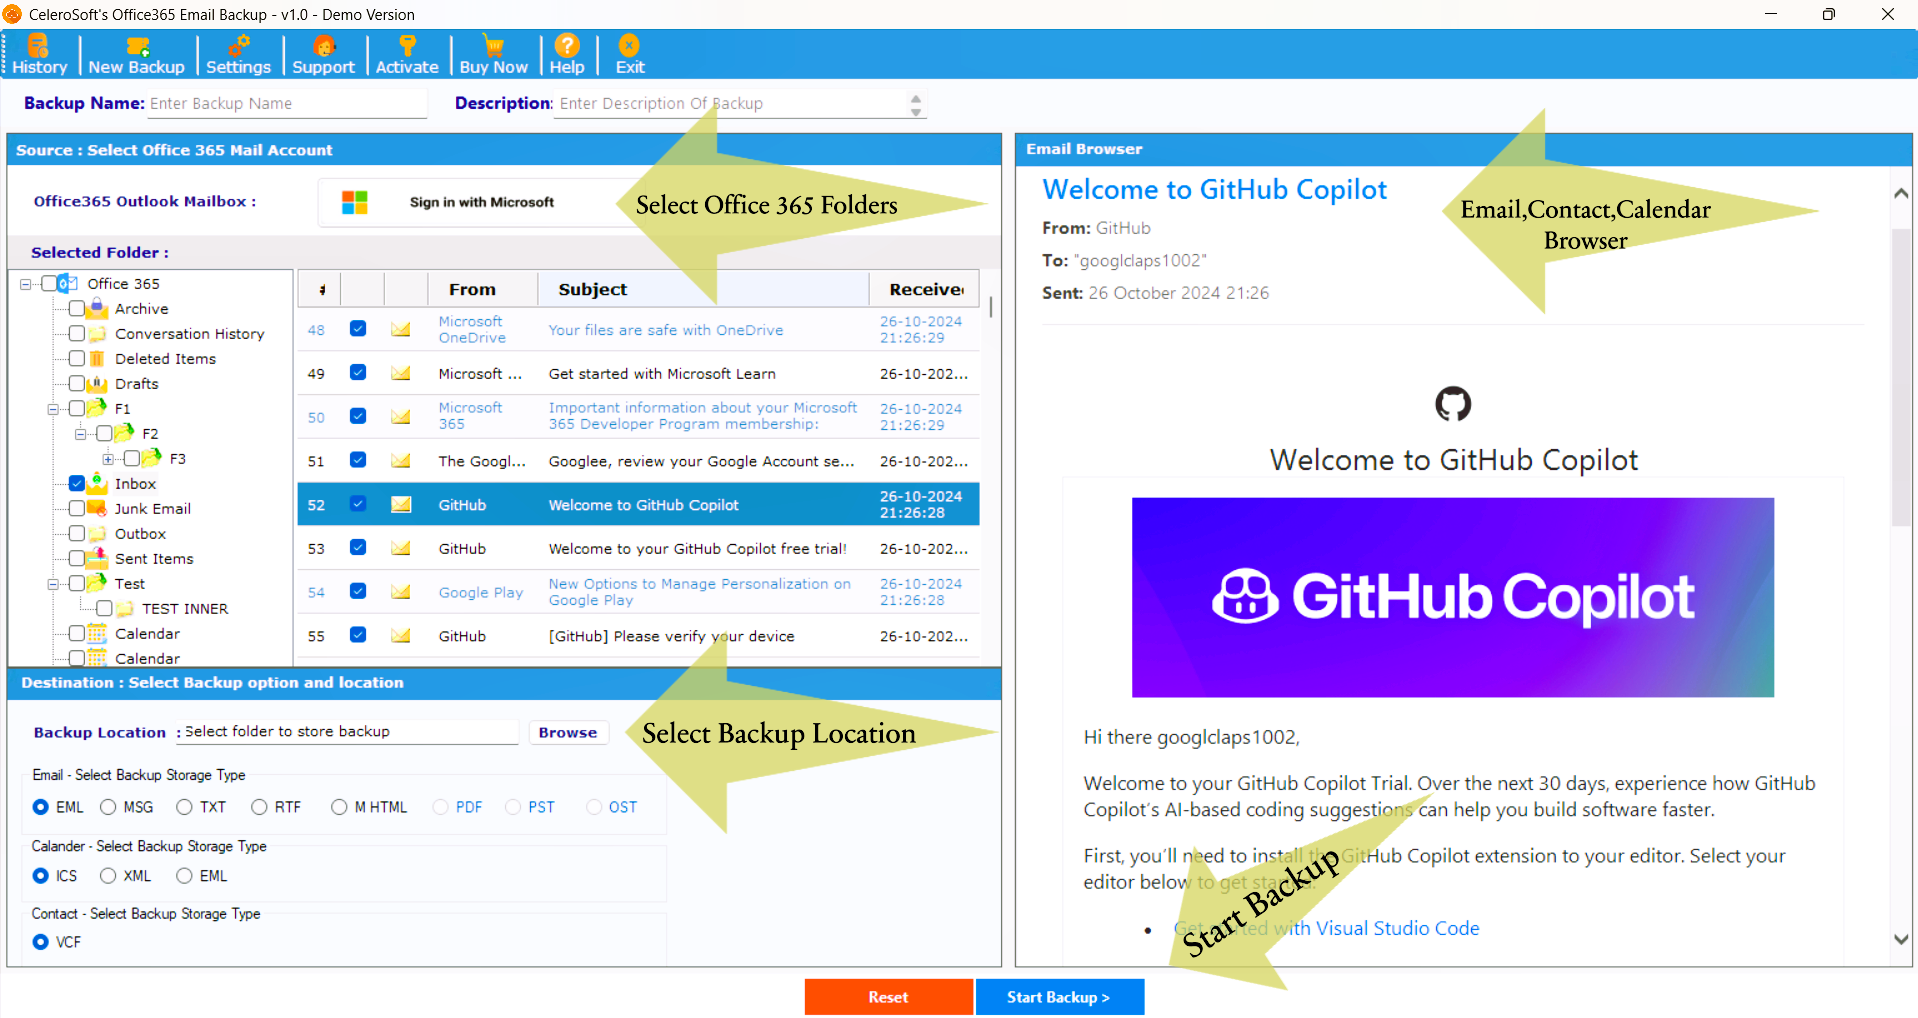Viewport: 1918px width, 1018px height.
Task: Click the Start Backup button
Action: (x=1059, y=996)
